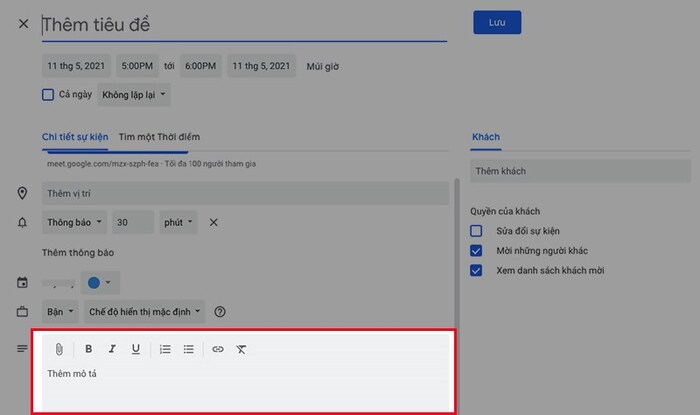
Task: Open the Không lặp lại dropdown
Action: coord(133,95)
